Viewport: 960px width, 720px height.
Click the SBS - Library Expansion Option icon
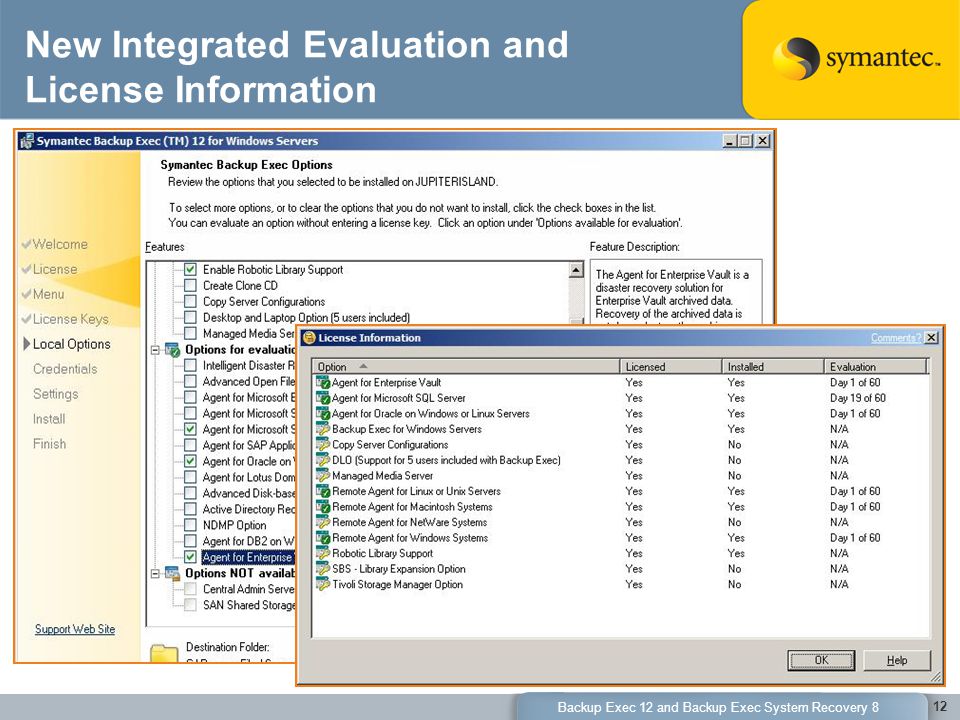coord(323,569)
